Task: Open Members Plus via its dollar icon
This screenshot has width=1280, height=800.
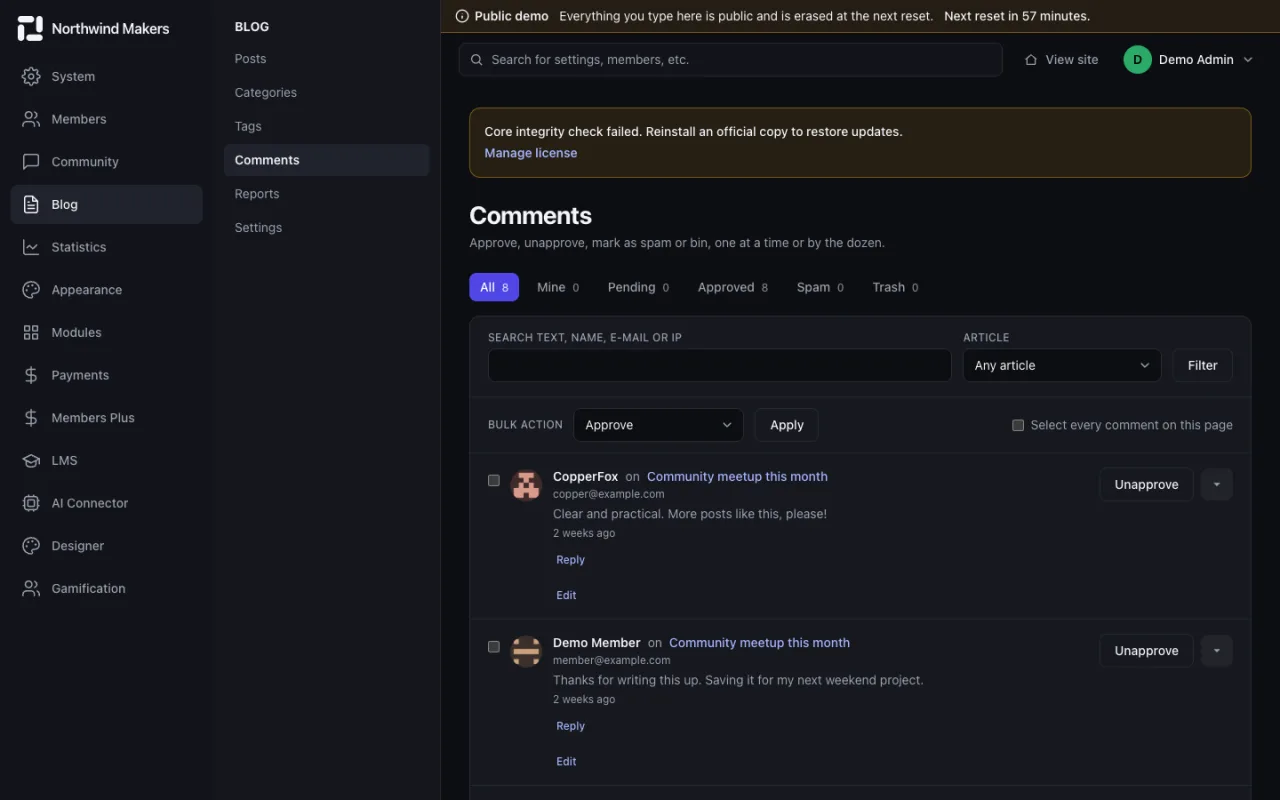Action: 31,418
